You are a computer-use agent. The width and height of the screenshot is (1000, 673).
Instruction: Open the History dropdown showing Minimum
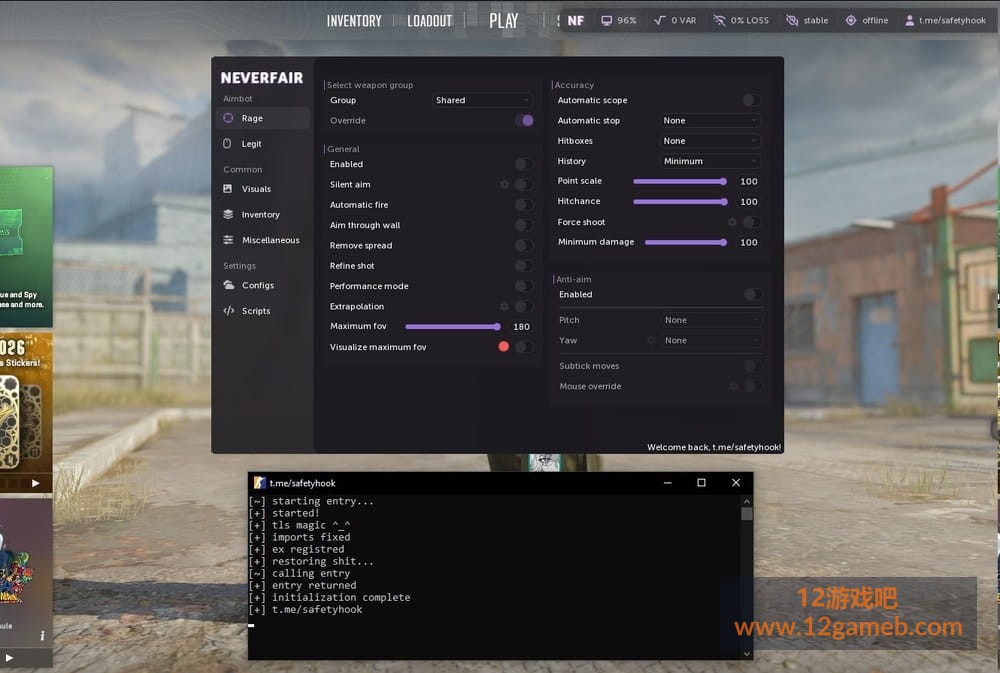pos(710,161)
